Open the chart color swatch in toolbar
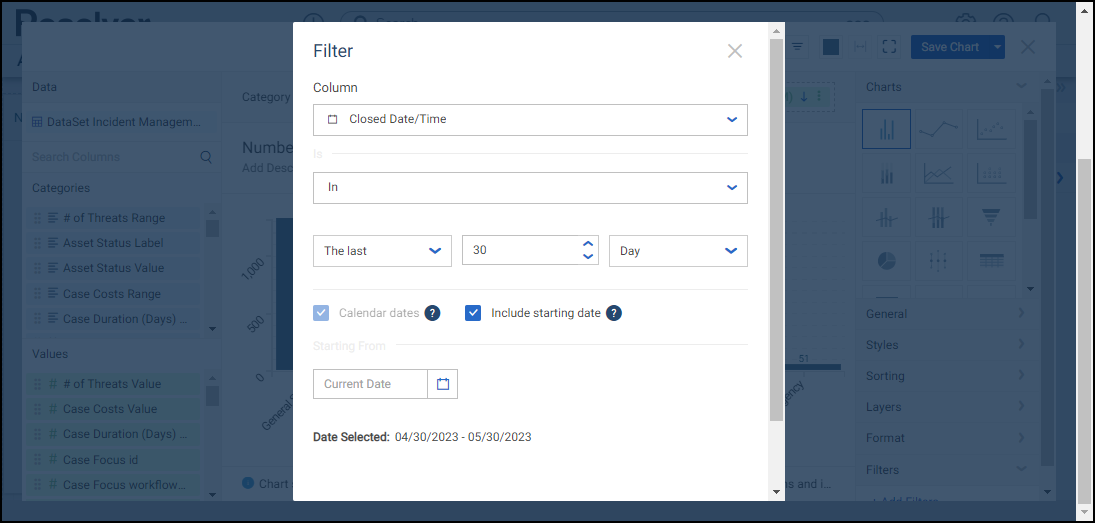 [831, 47]
